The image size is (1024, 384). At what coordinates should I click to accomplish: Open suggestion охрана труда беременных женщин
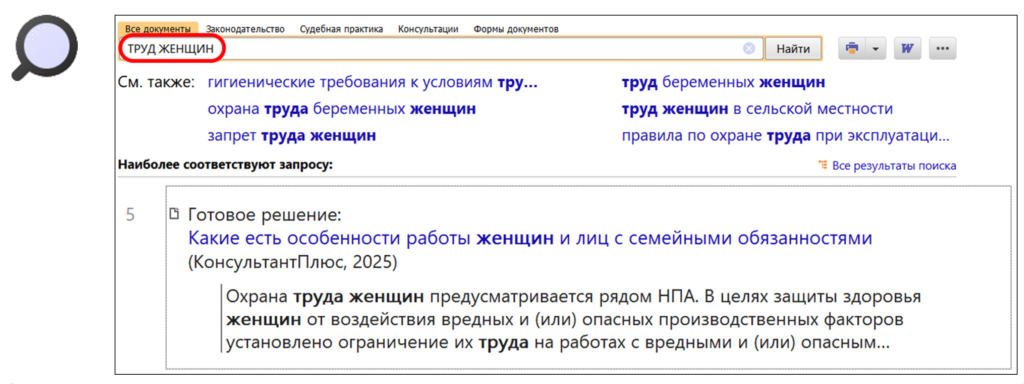341,109
